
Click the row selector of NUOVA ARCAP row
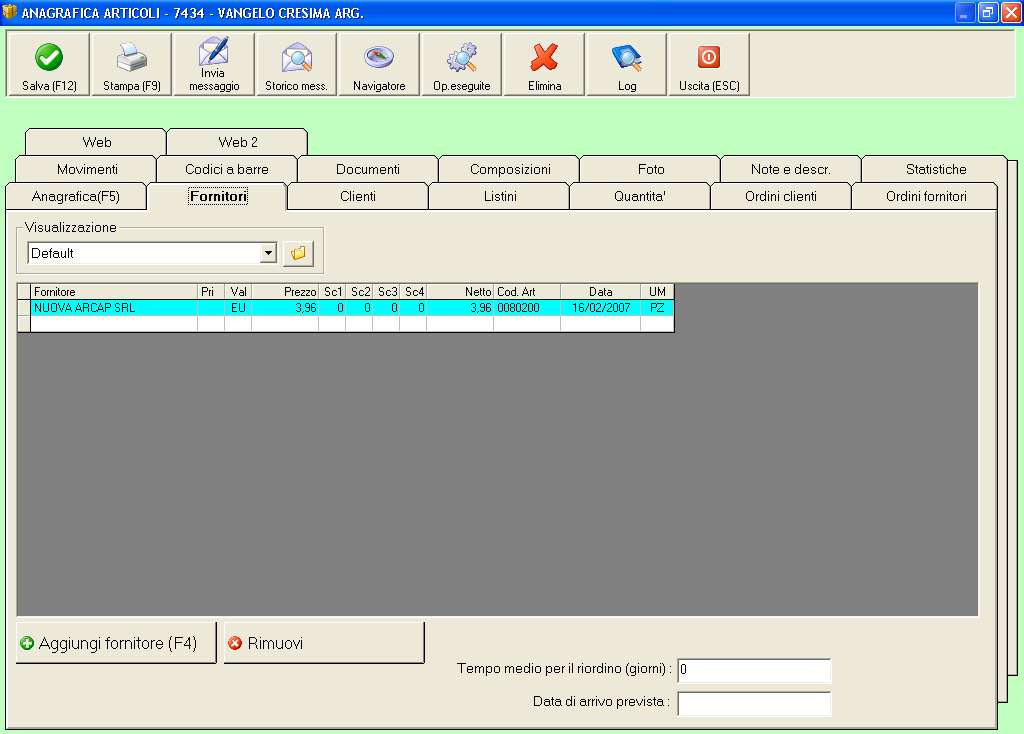[24, 308]
